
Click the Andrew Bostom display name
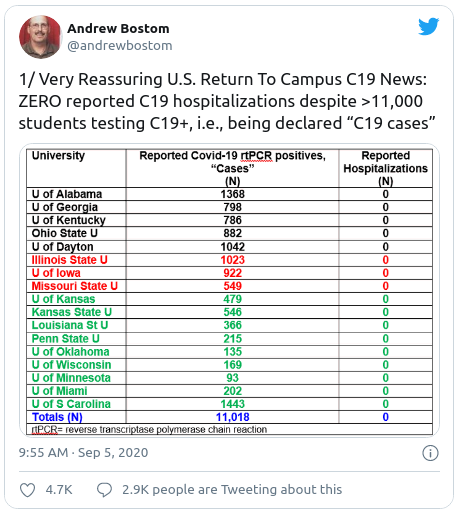pyautogui.click(x=118, y=29)
